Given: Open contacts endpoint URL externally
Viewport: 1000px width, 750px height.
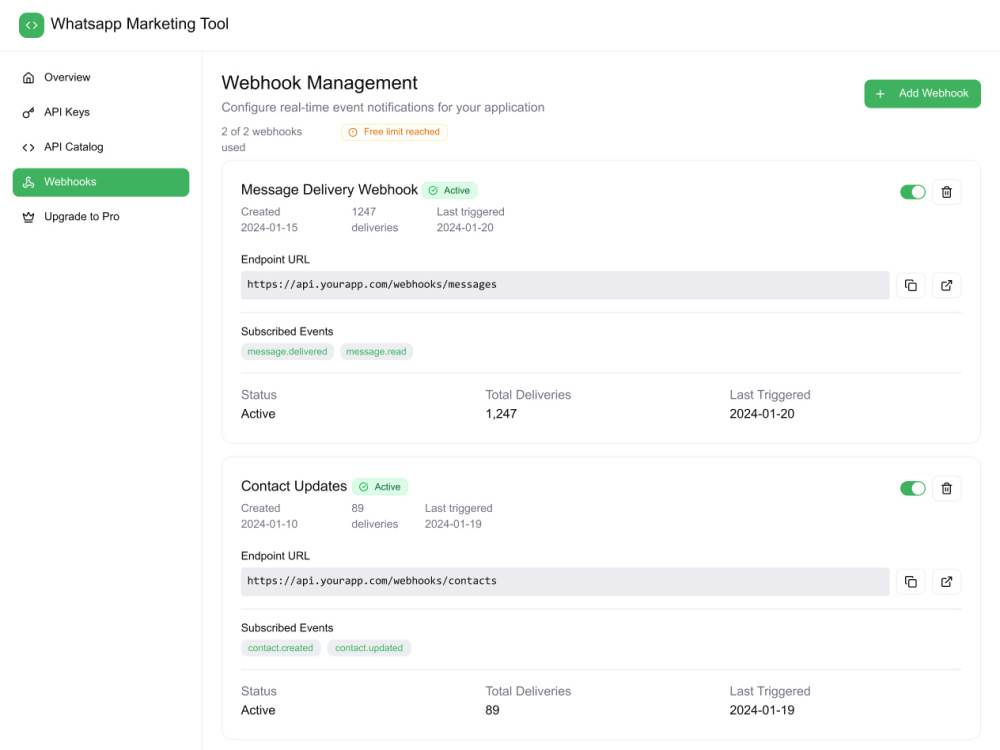Looking at the screenshot, I should click(x=946, y=582).
